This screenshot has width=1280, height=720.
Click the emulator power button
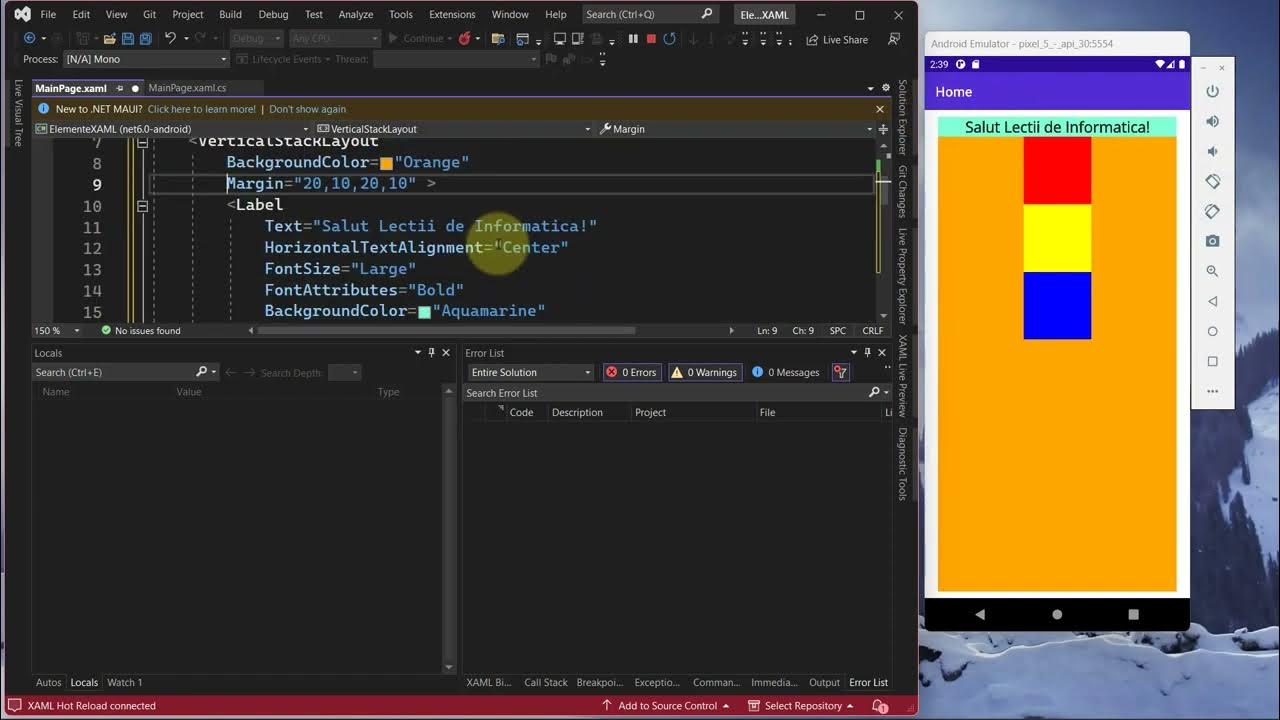pyautogui.click(x=1213, y=91)
